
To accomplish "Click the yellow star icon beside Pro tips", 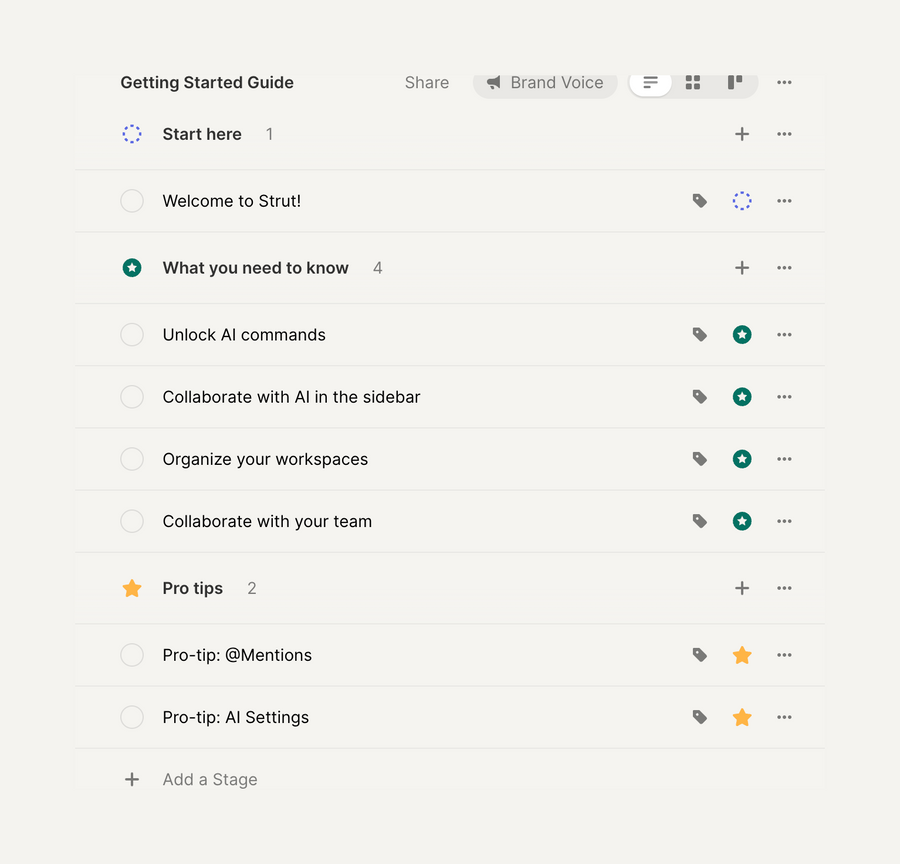I will [132, 588].
